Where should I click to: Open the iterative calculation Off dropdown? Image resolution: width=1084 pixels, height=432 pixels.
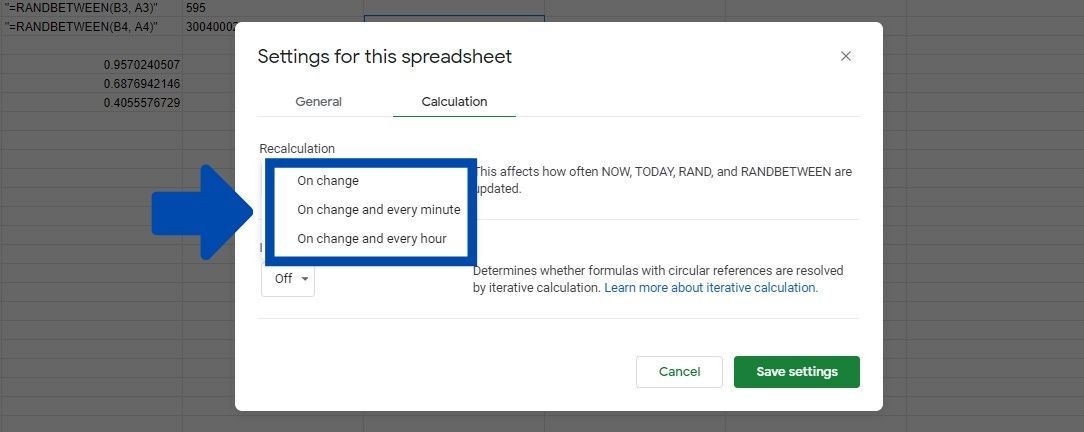pyautogui.click(x=288, y=279)
